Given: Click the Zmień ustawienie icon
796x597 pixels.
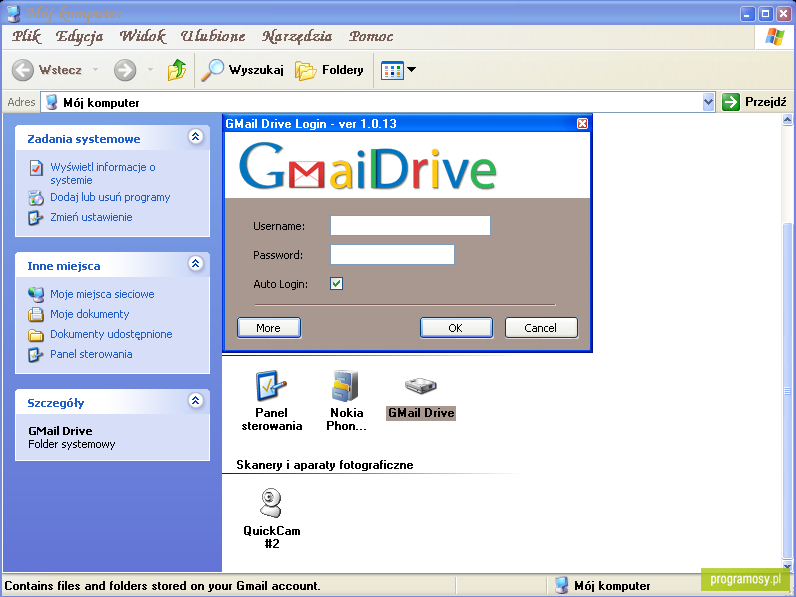Looking at the screenshot, I should coord(36,218).
